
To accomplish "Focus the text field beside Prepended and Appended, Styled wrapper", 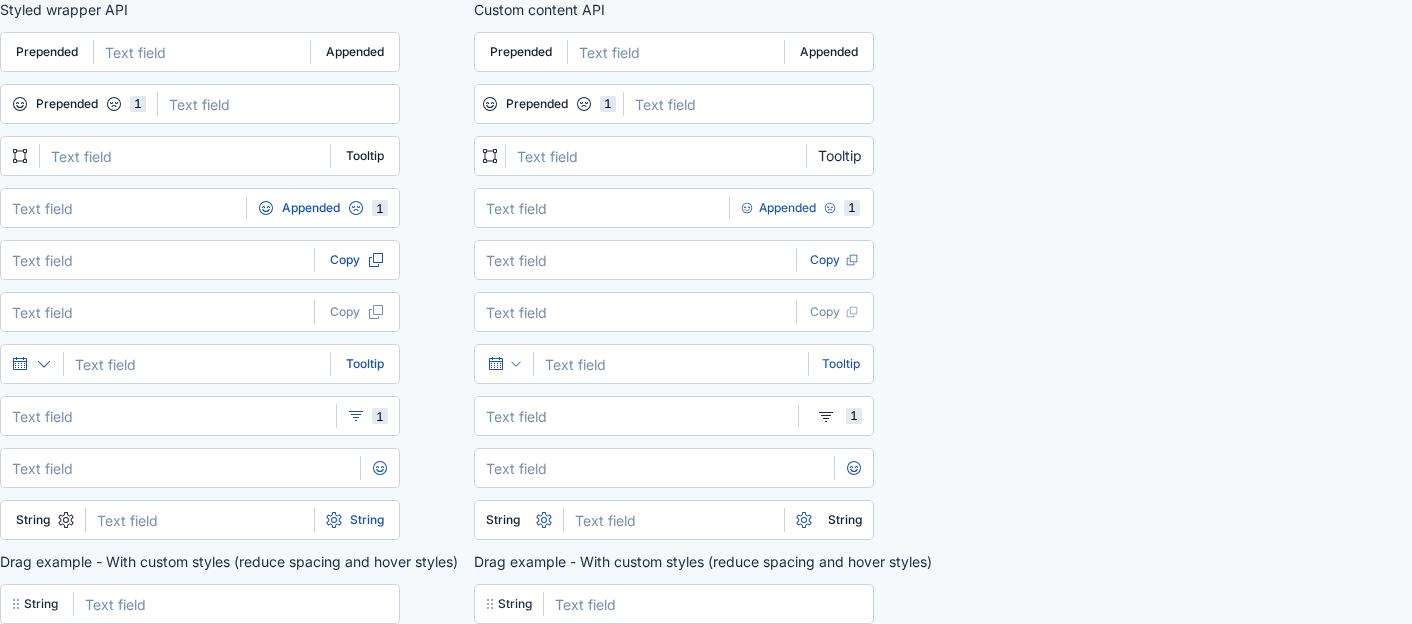I will [x=202, y=52].
